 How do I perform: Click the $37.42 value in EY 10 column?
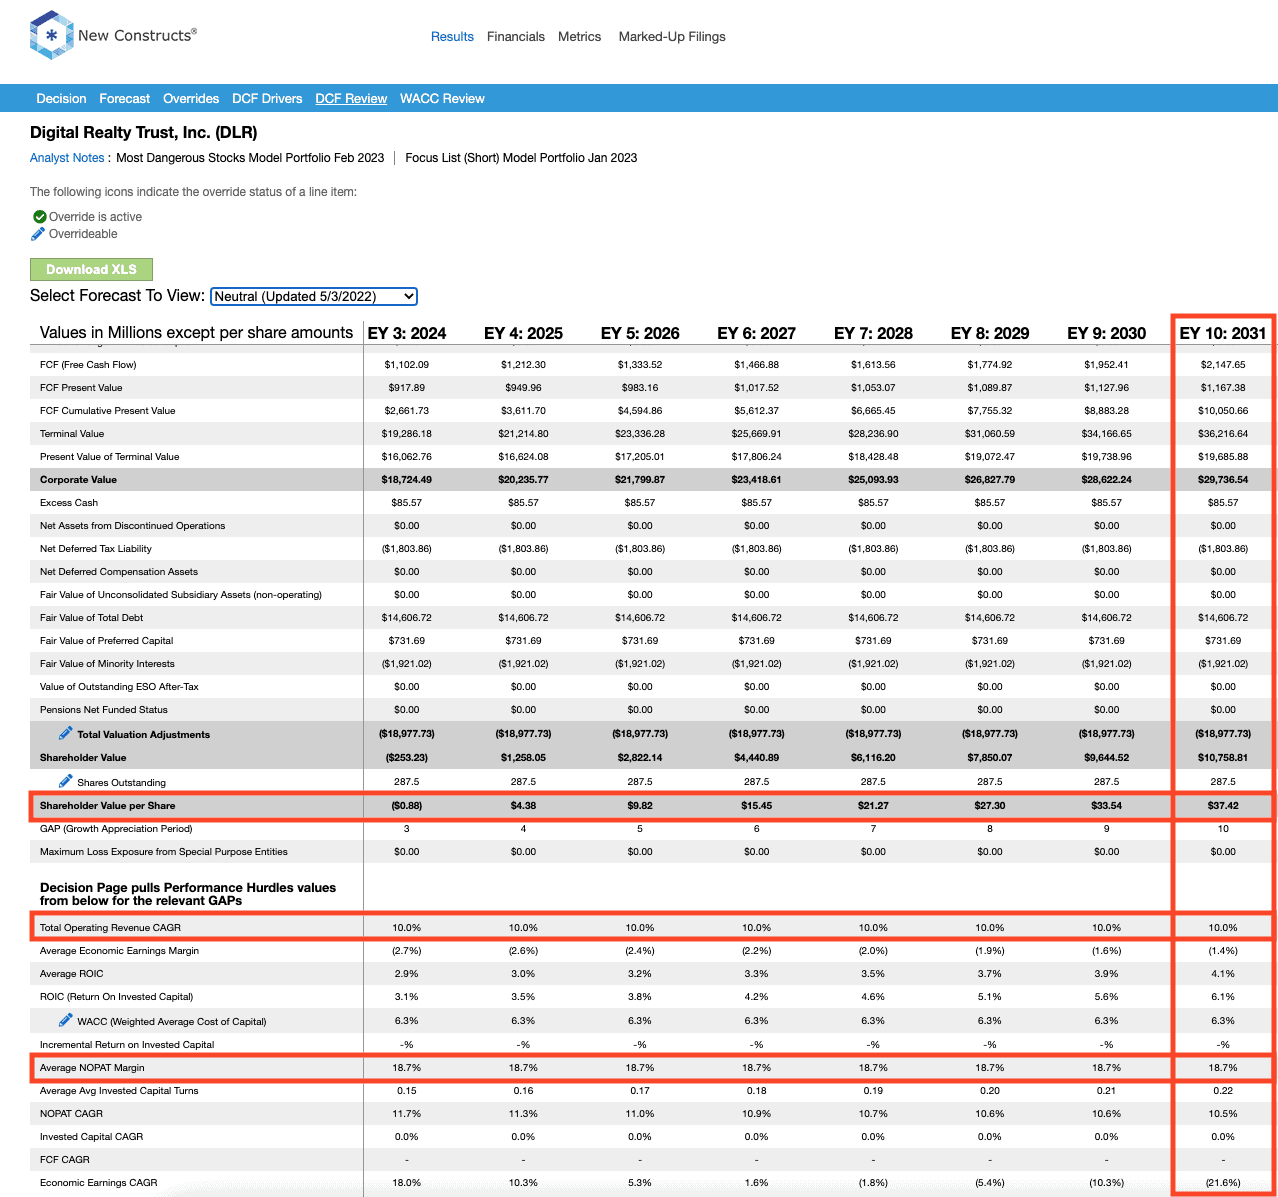[1223, 806]
